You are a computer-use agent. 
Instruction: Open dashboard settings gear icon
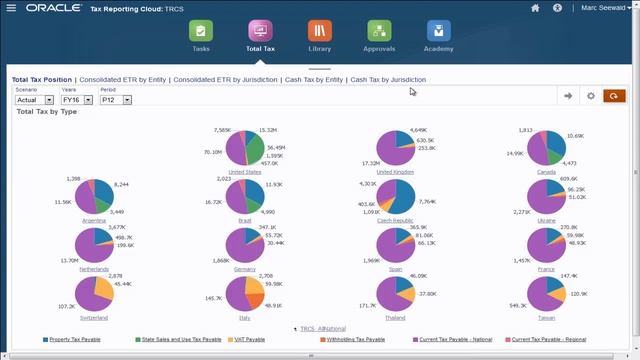(x=591, y=96)
